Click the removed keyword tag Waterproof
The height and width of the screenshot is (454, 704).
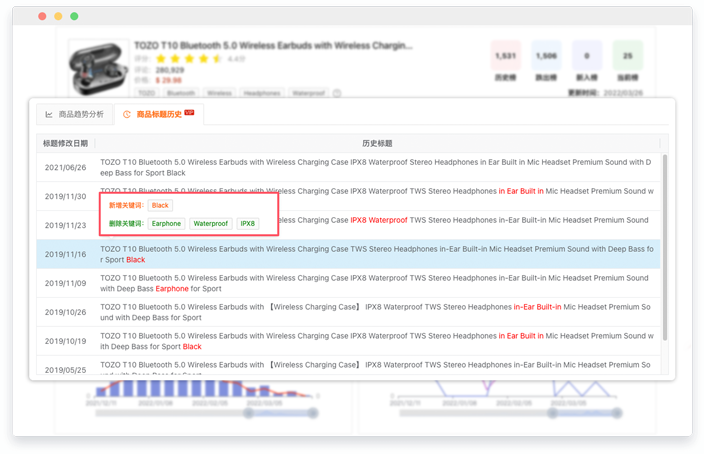pos(211,224)
